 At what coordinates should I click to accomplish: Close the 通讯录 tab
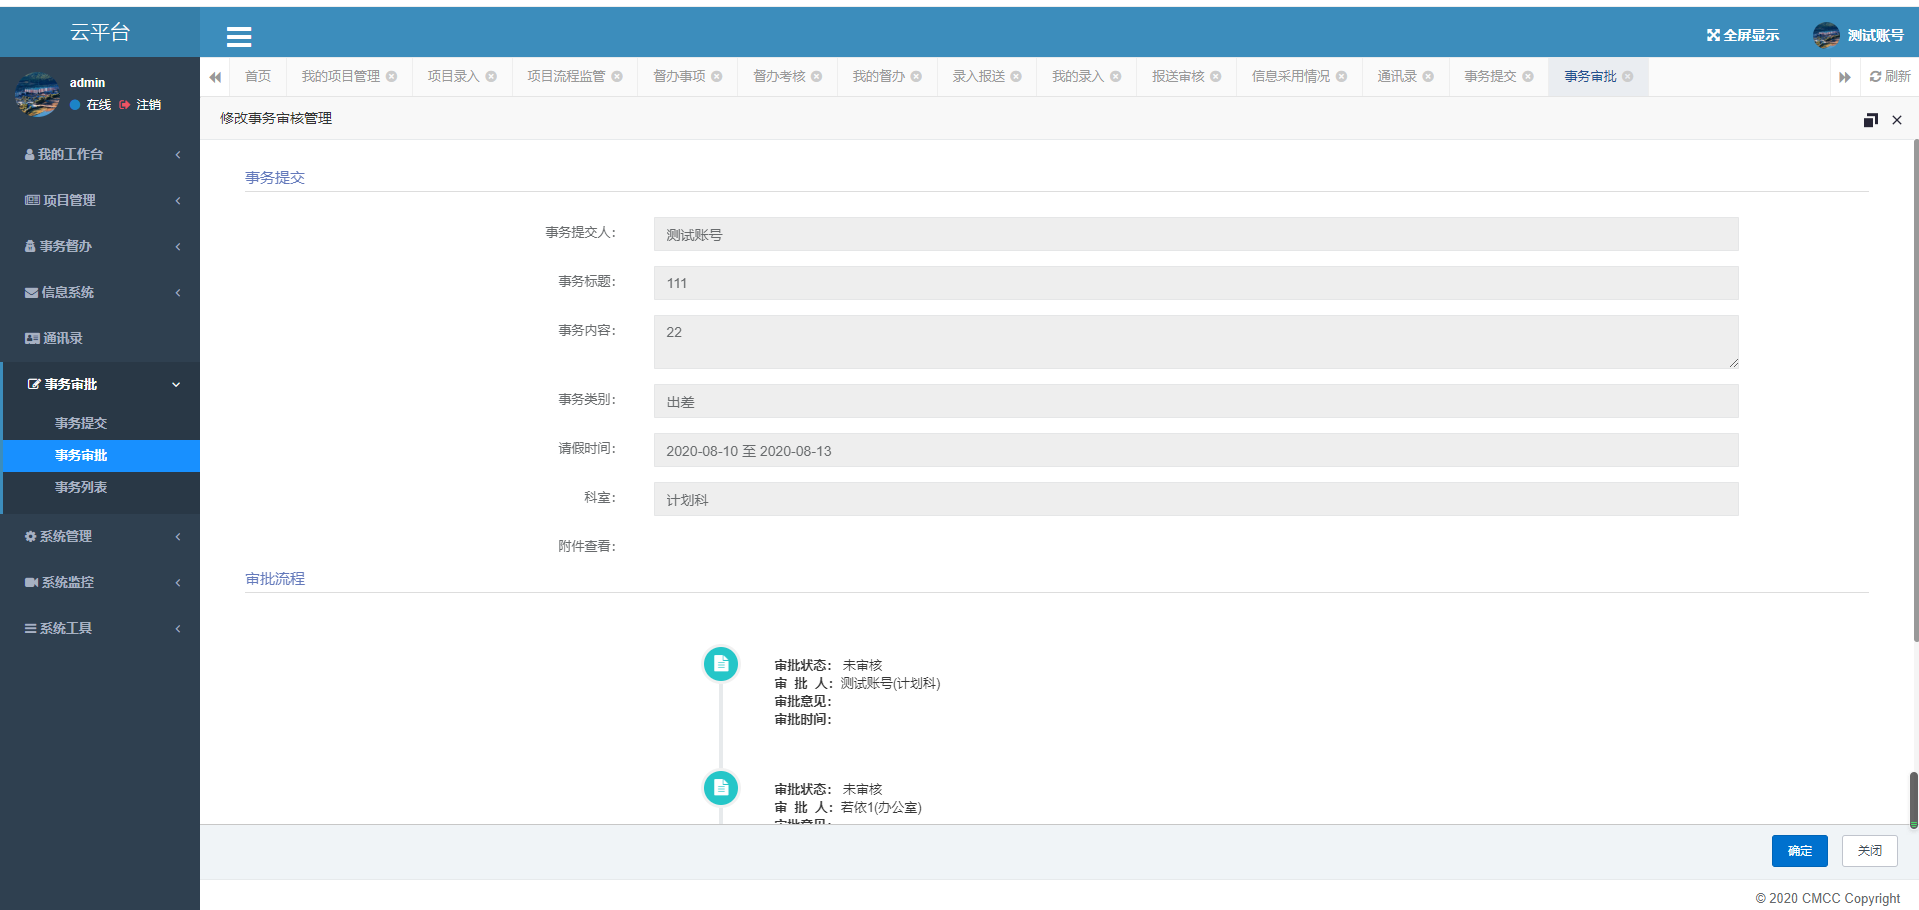[1429, 77]
